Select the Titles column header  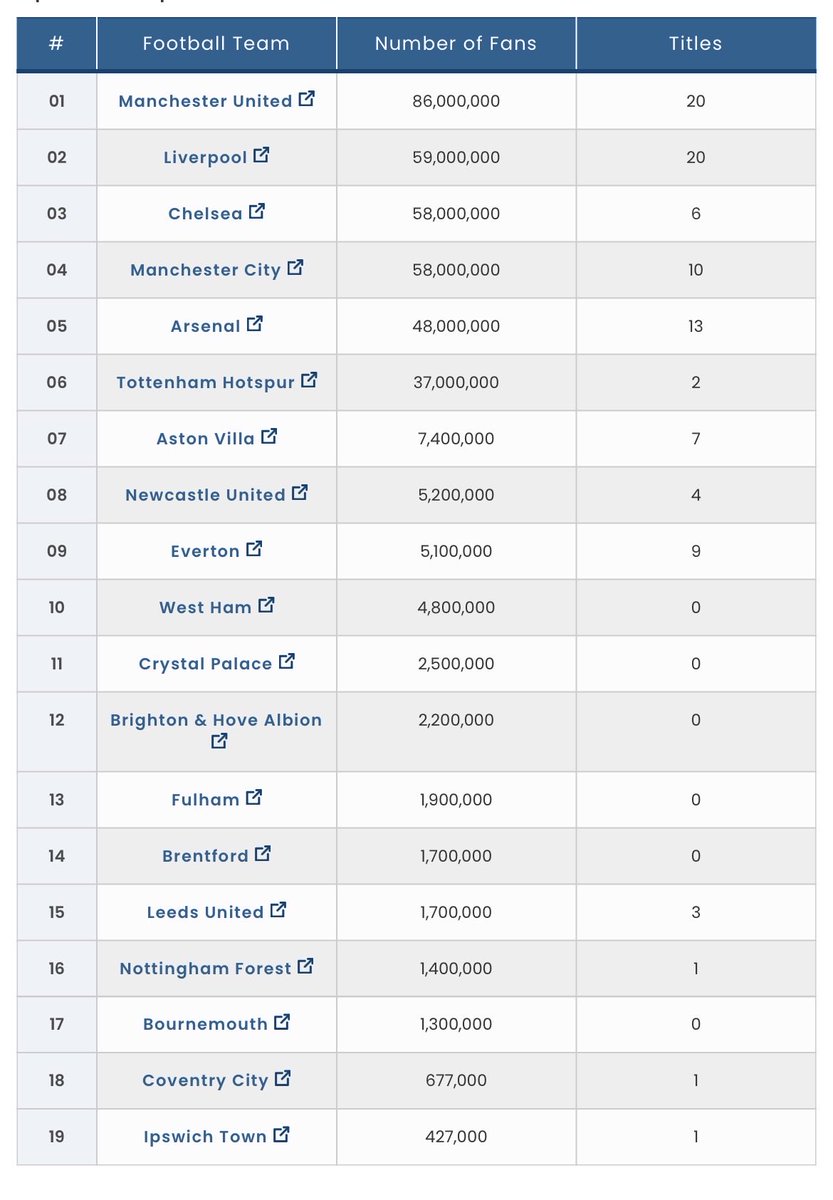[696, 43]
